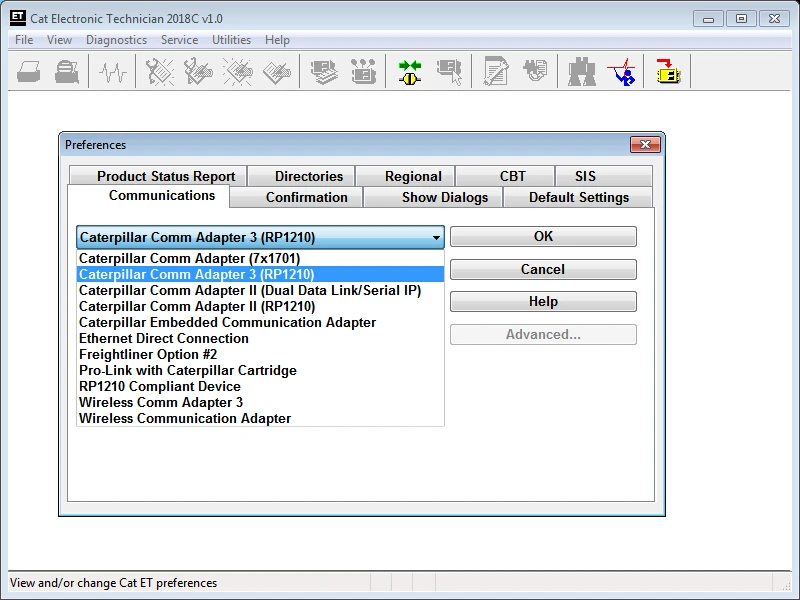Image resolution: width=800 pixels, height=600 pixels.
Task: Switch to the SIS tab
Action: pyautogui.click(x=604, y=176)
